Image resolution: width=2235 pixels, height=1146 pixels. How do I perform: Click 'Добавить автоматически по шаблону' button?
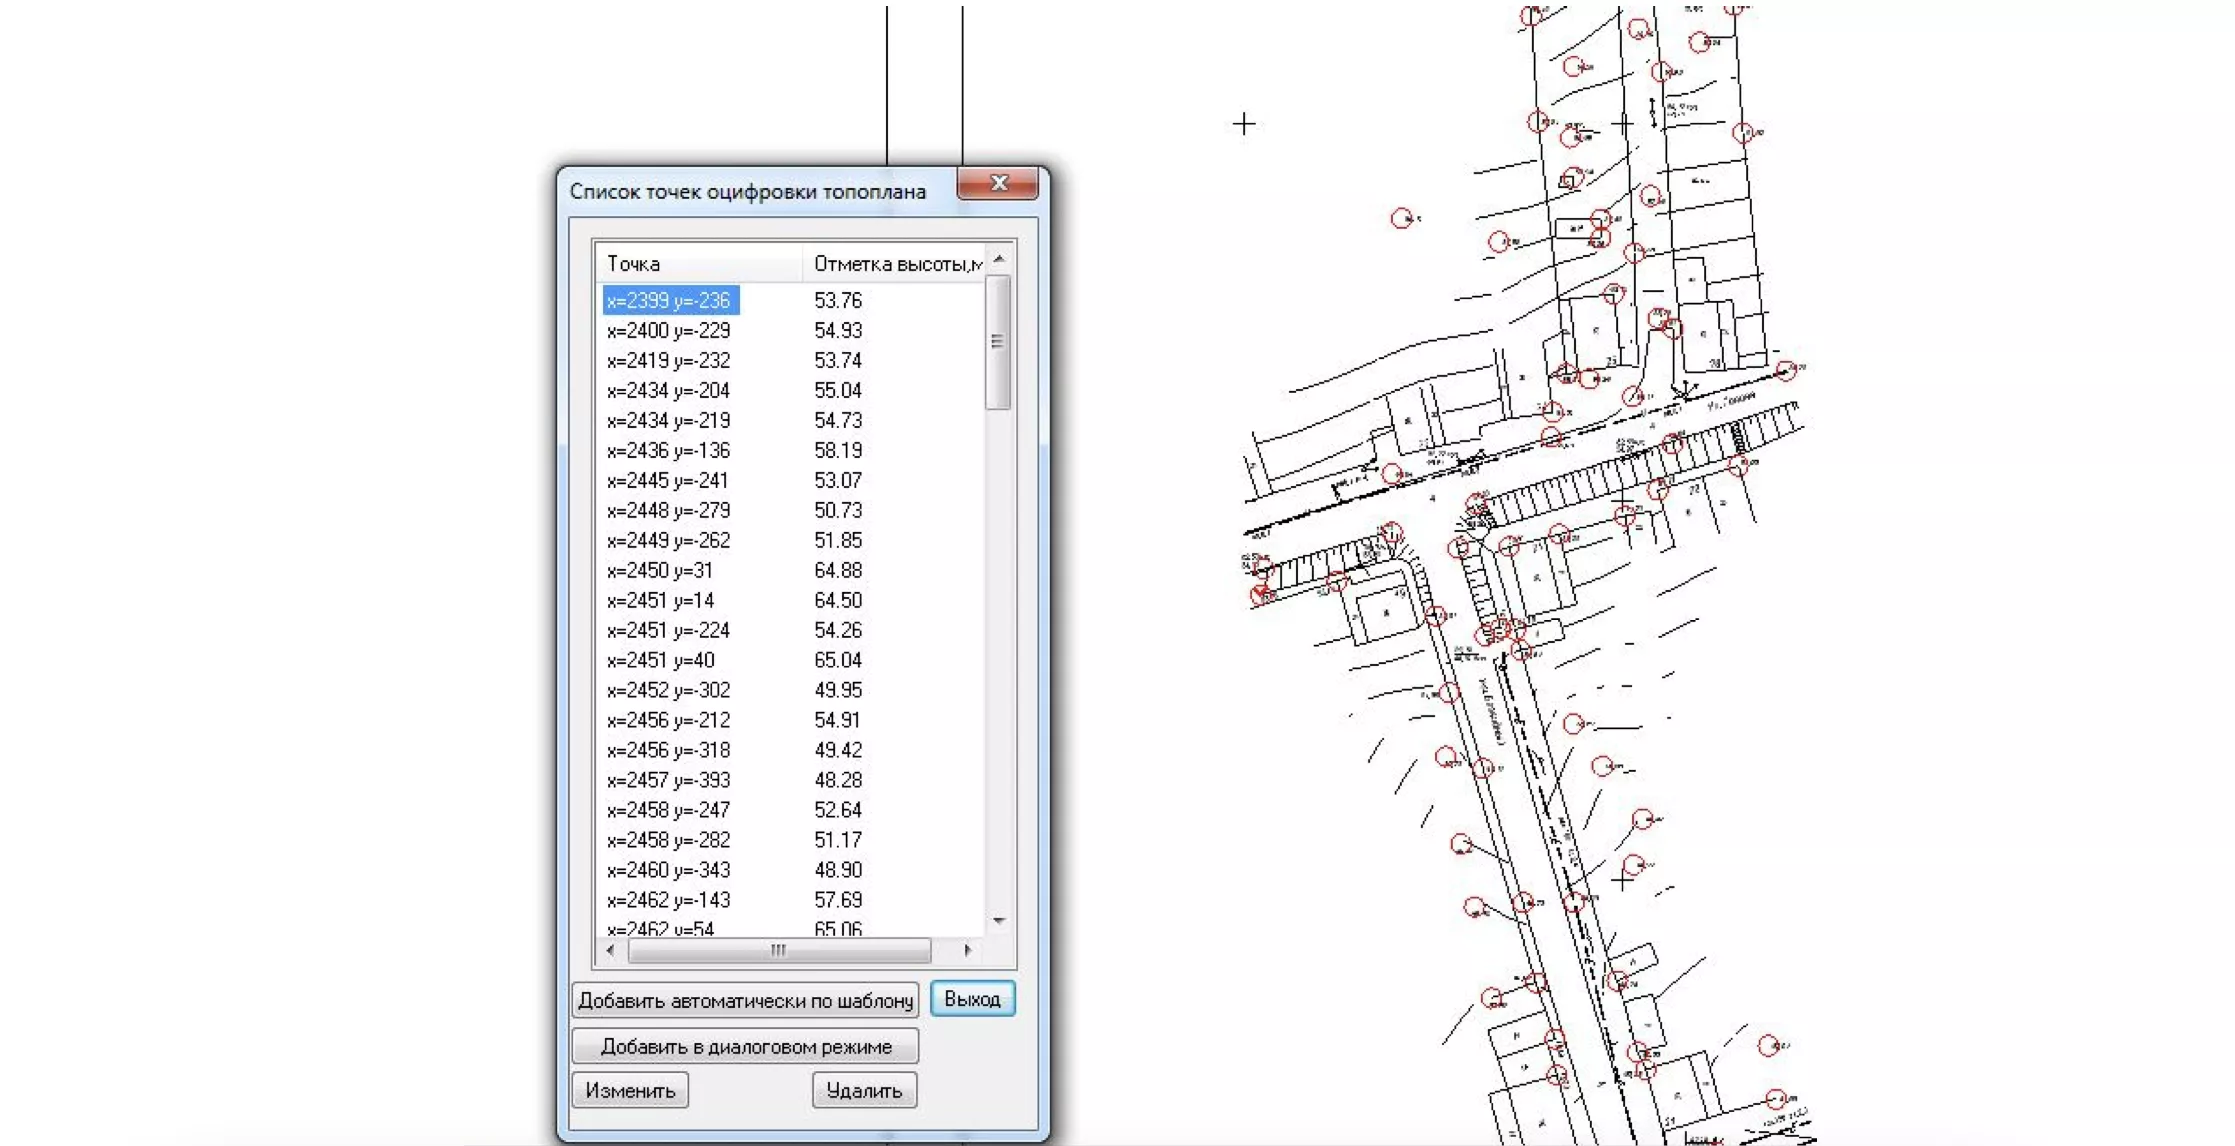[x=745, y=1000]
